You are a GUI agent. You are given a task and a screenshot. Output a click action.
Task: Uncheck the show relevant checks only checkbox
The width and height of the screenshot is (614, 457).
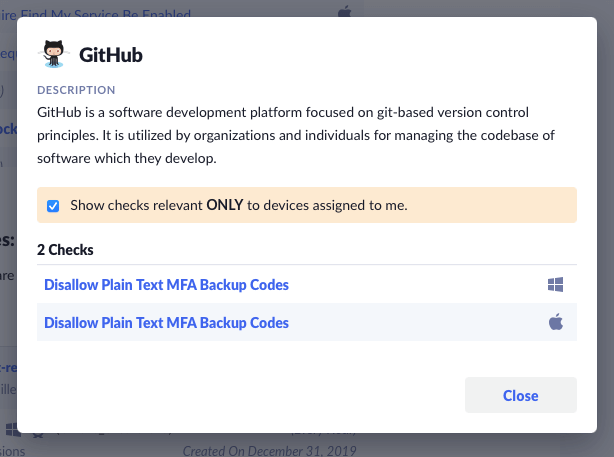[53, 206]
